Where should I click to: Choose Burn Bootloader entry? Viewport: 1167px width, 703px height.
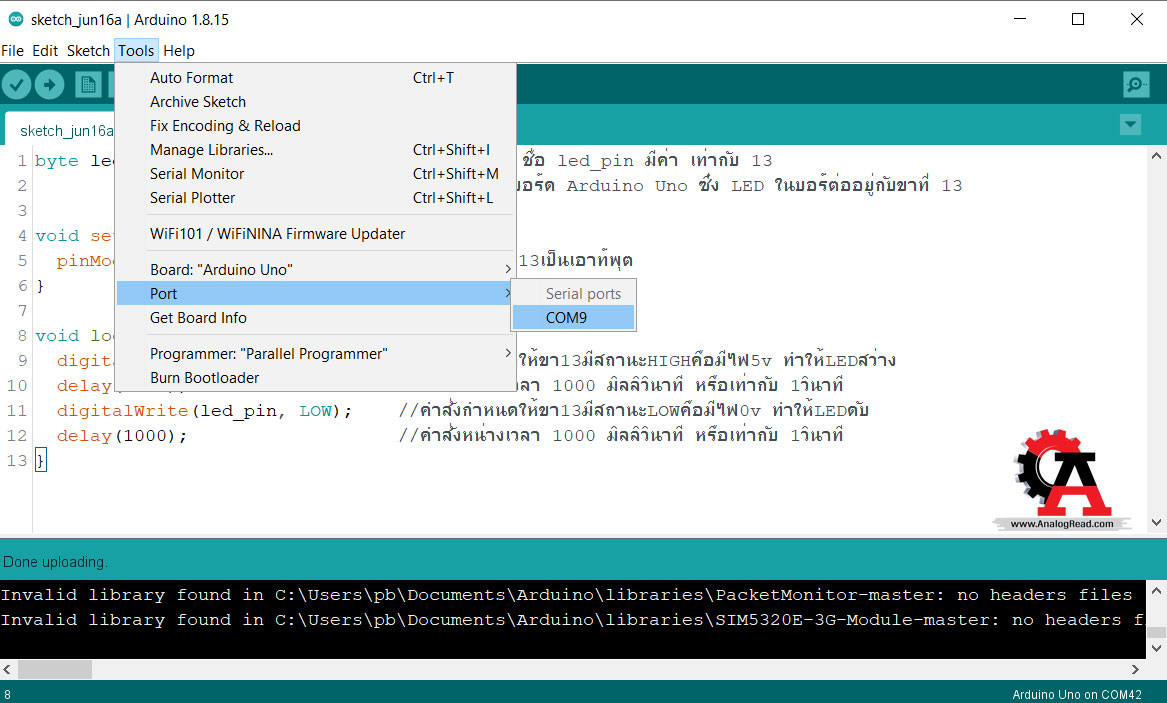316,378
